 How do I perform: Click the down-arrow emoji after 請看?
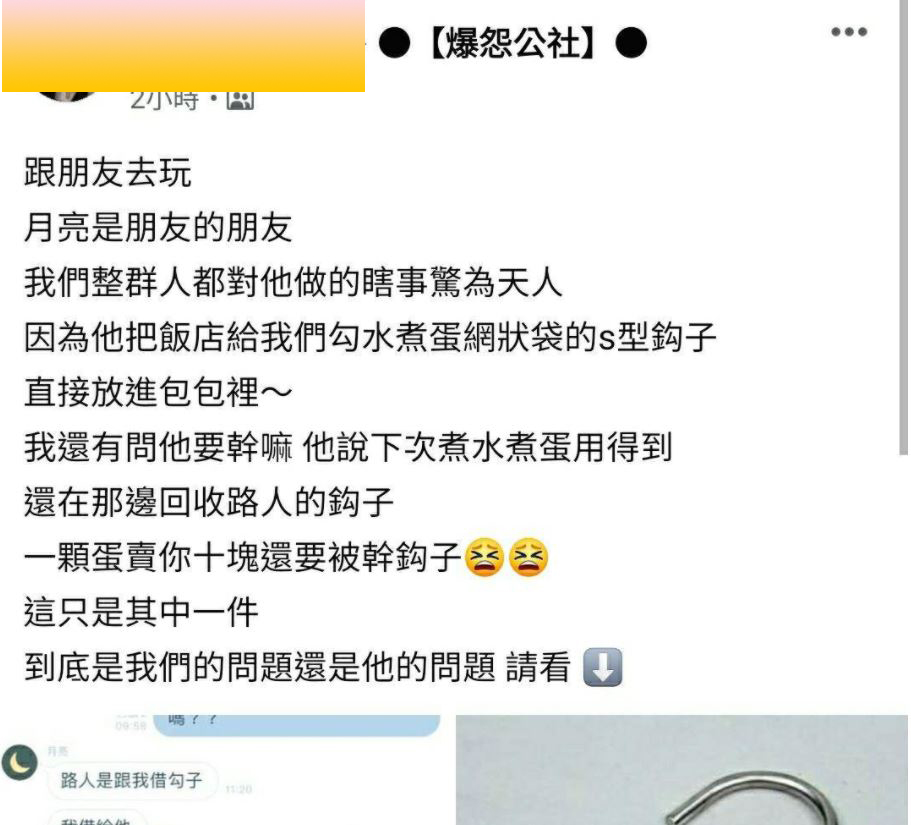coord(602,667)
